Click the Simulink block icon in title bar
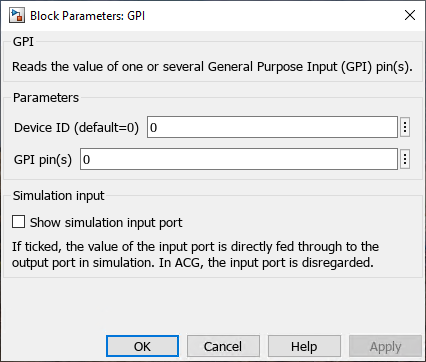The width and height of the screenshot is (426, 362). click(x=17, y=16)
